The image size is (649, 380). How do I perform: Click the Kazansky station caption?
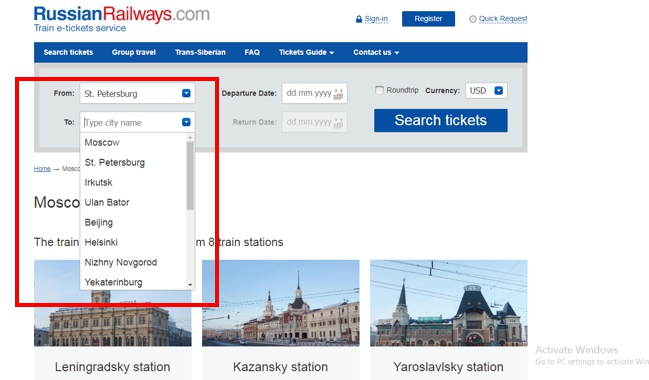[x=281, y=367]
